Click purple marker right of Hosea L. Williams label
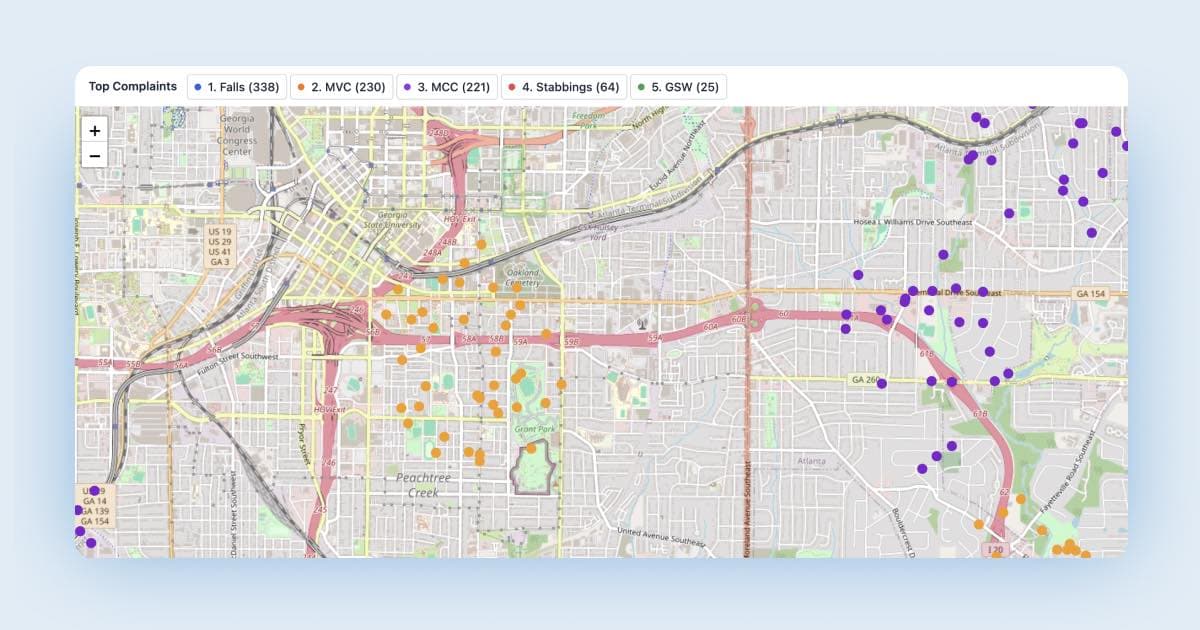 (x=1009, y=213)
